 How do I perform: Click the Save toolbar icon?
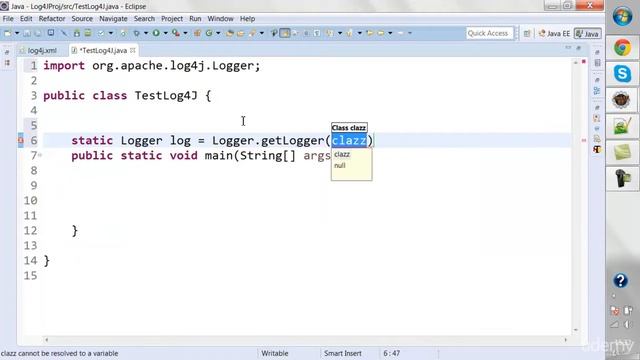point(27,33)
